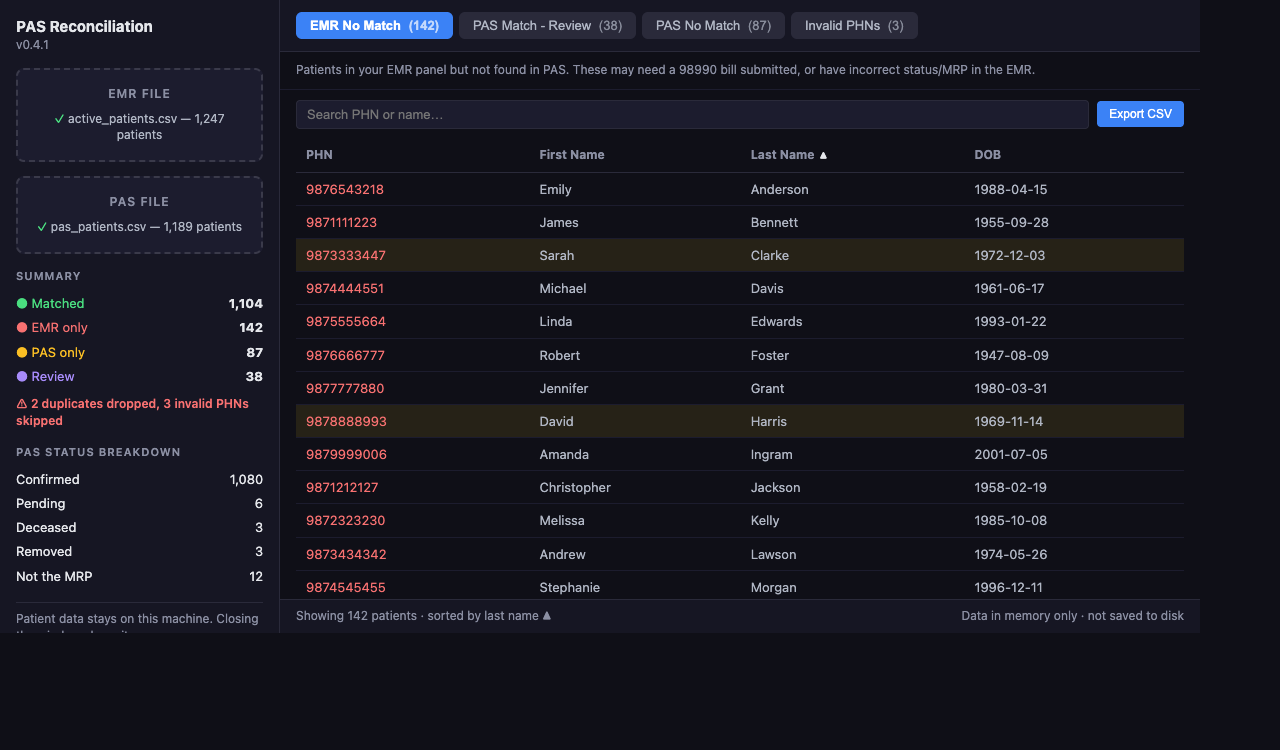Click the DOB 2001-07-05 cell
This screenshot has width=1280, height=750.
tap(1011, 454)
